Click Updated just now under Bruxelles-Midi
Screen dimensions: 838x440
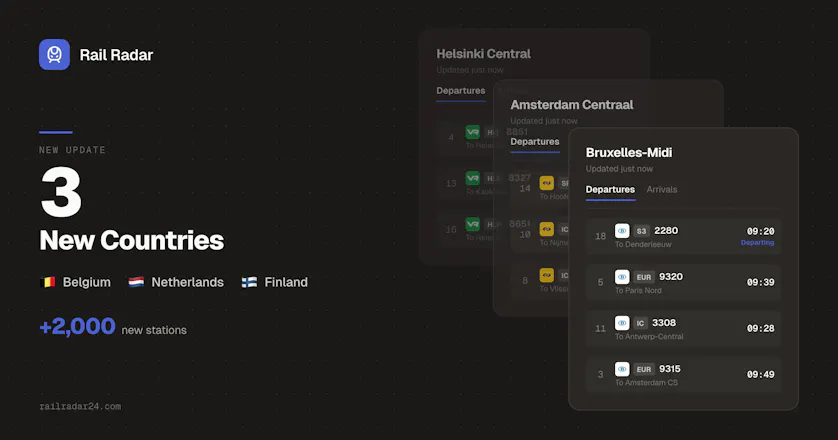tap(619, 169)
